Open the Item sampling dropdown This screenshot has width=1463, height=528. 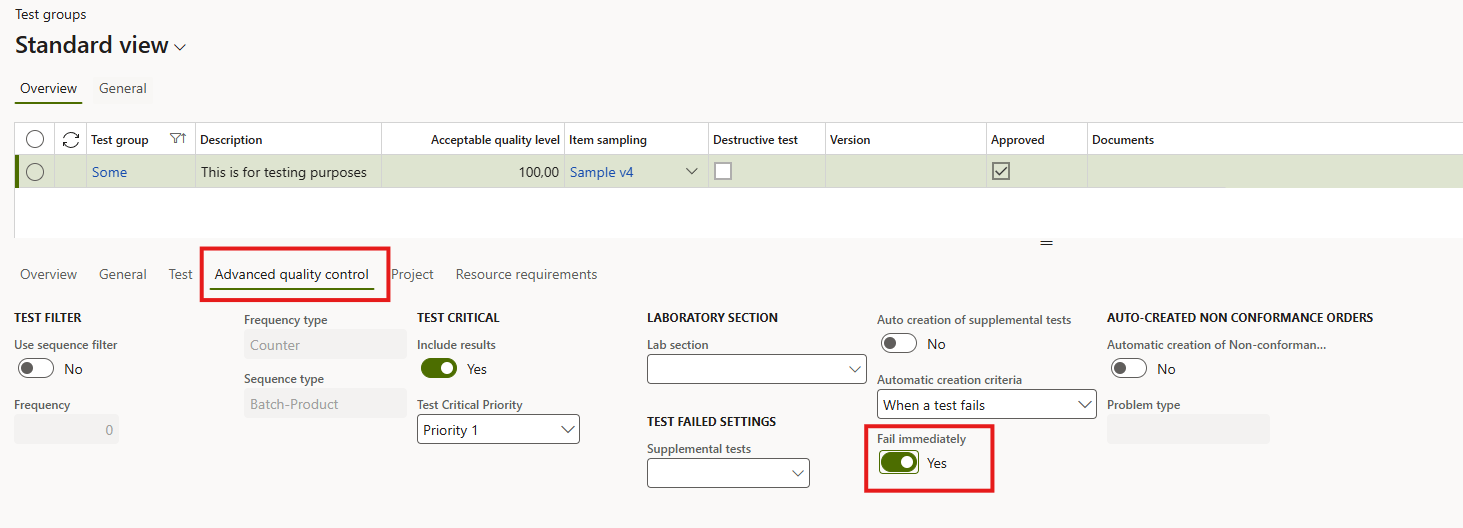[x=691, y=172]
